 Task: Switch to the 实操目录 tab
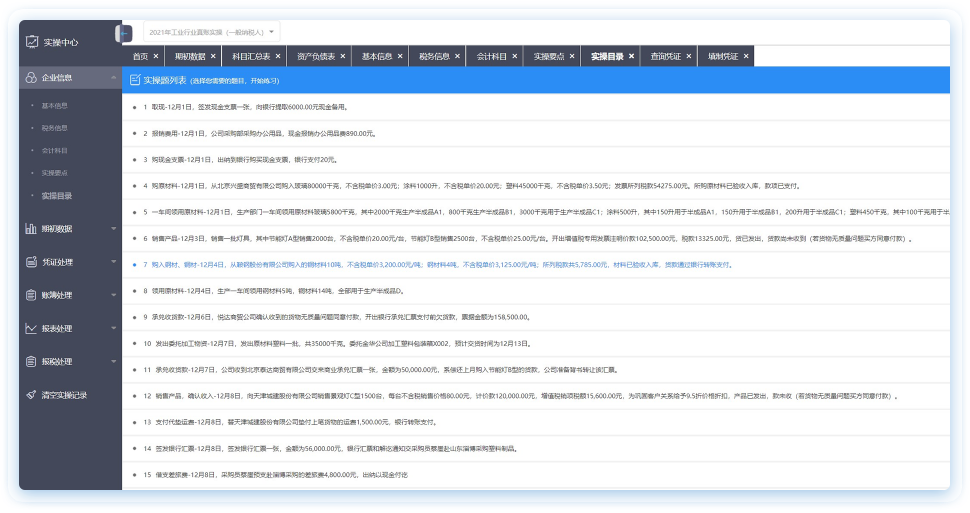pos(607,56)
